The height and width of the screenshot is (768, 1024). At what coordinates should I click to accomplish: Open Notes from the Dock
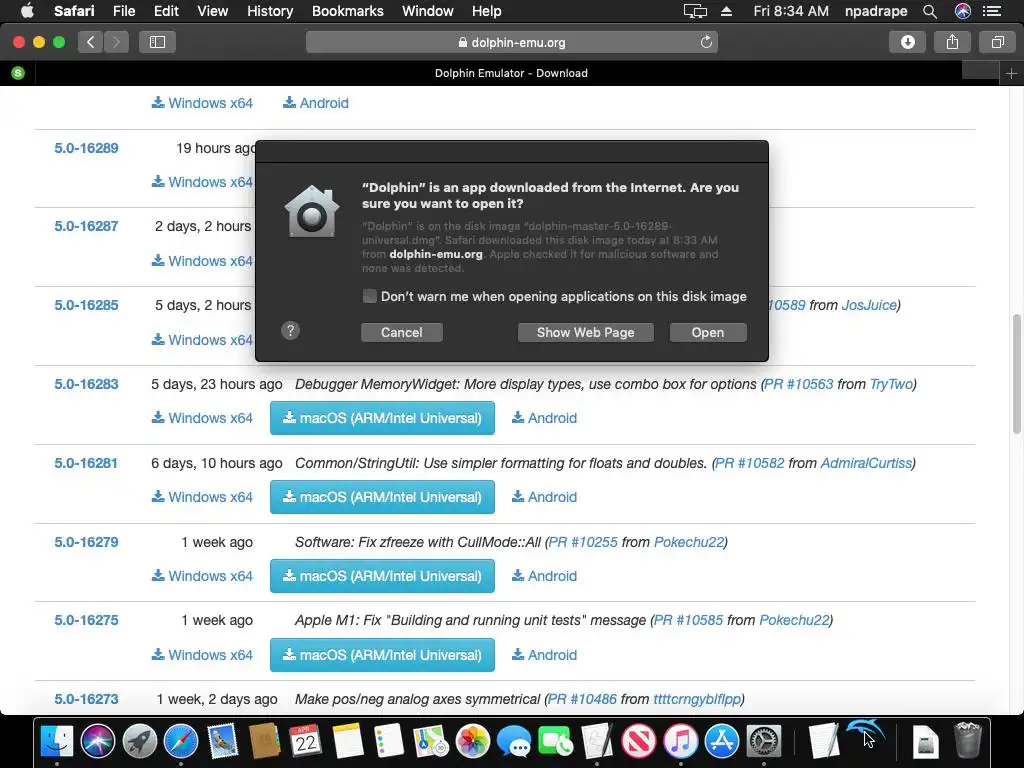pos(347,741)
